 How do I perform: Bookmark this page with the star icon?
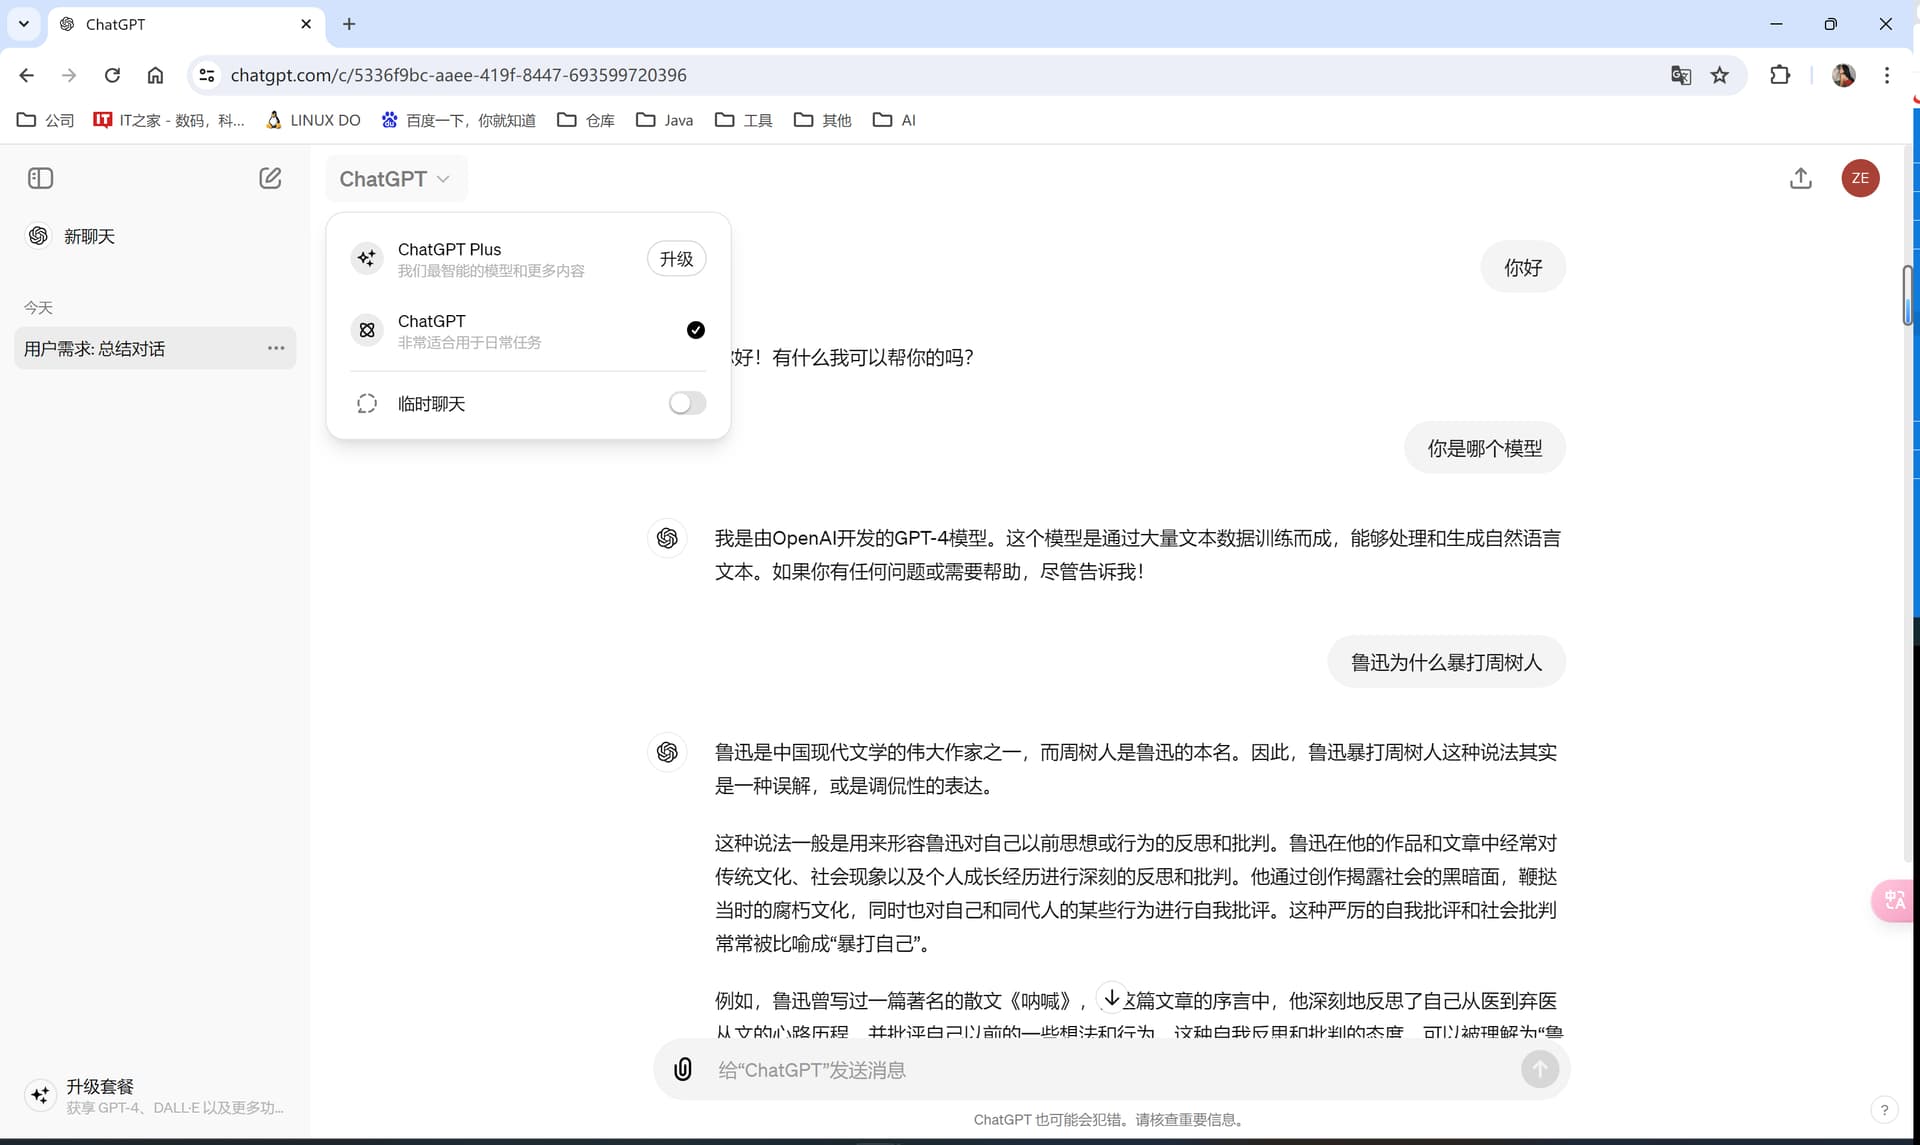1719,75
